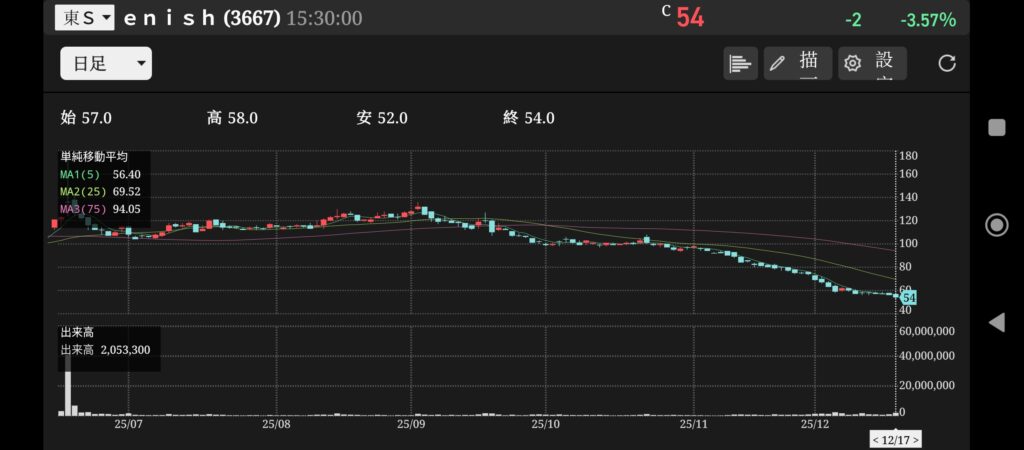
Task: Expand the 日足 timeframe dropdown
Action: coord(105,63)
